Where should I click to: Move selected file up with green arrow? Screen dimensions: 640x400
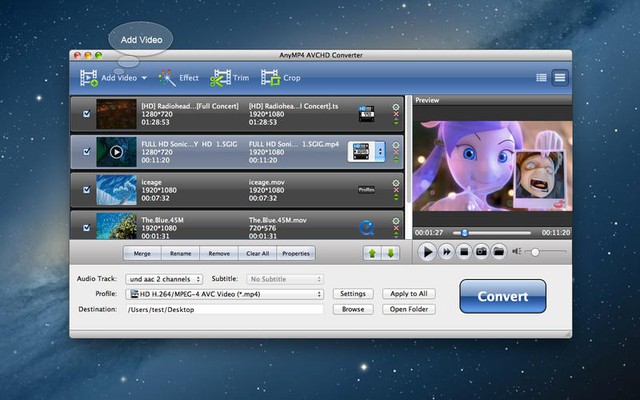click(x=372, y=253)
